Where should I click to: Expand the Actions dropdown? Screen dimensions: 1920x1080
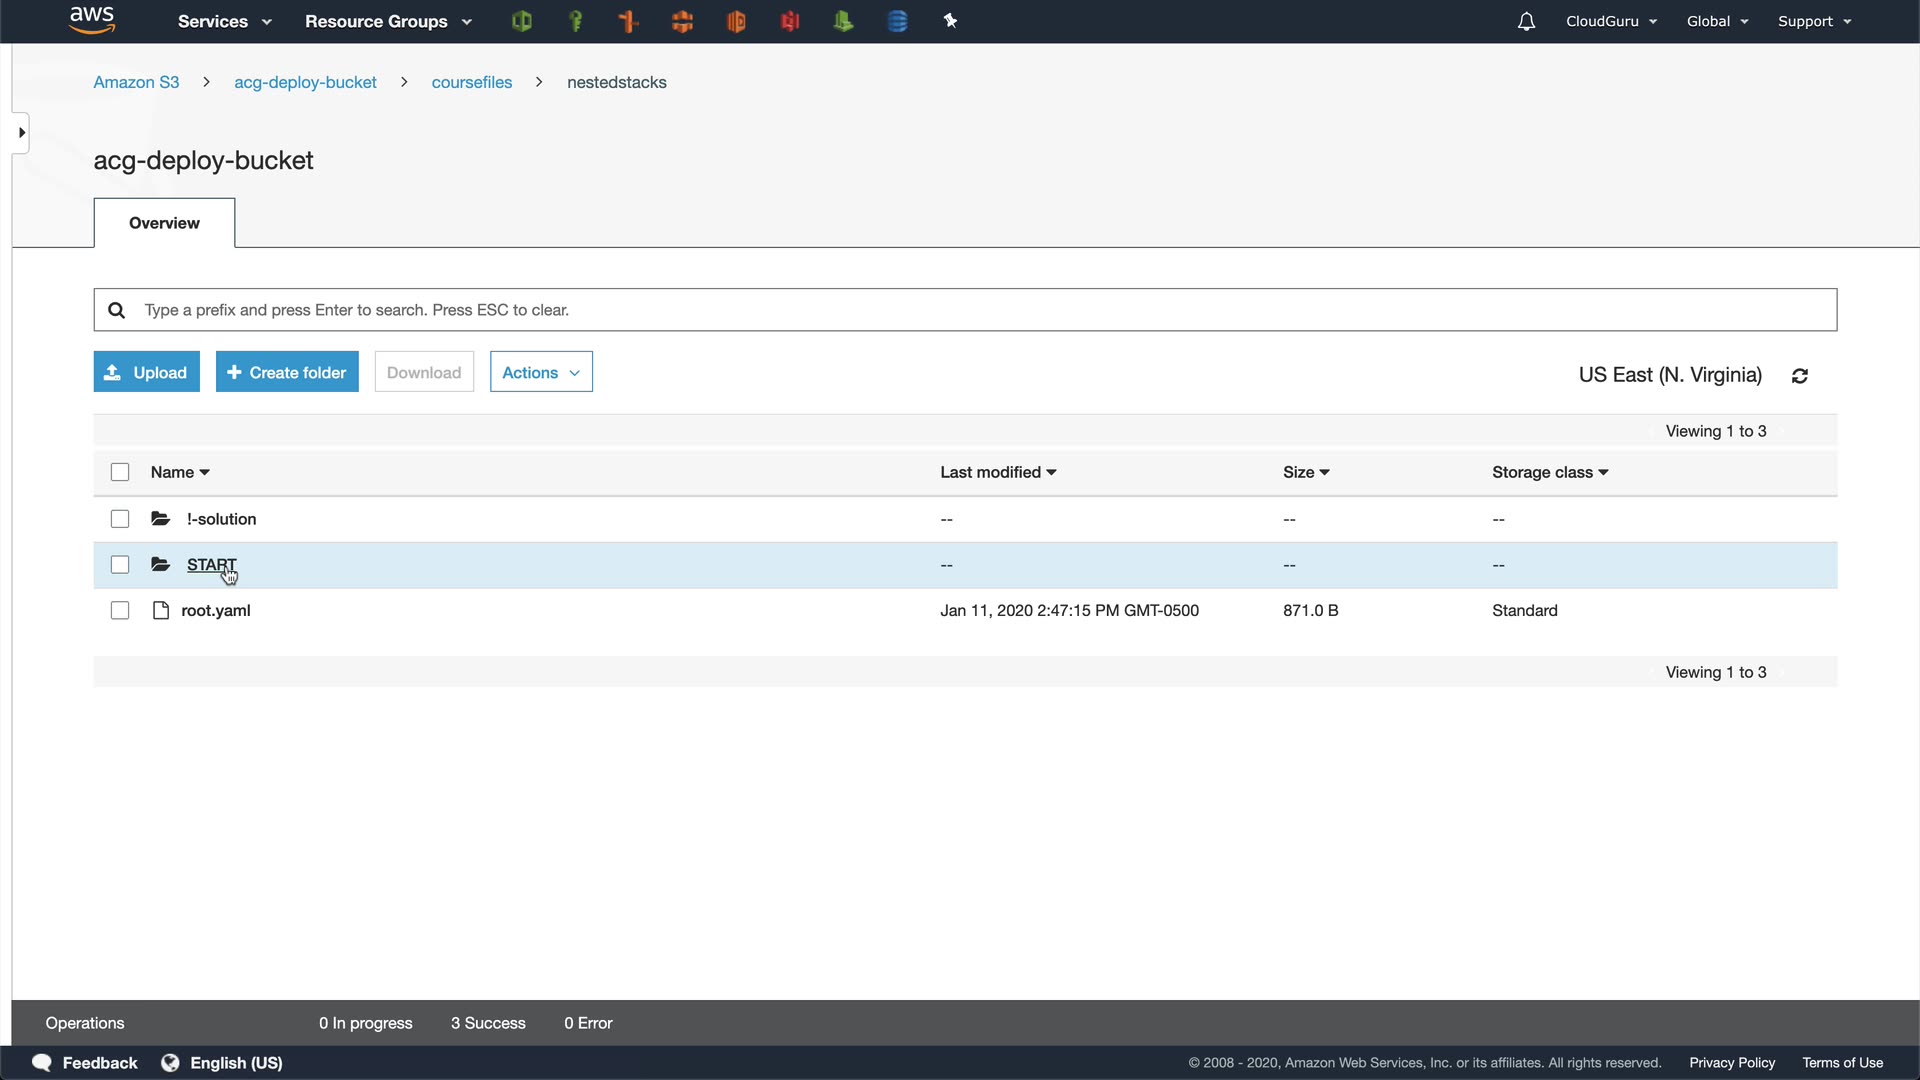tap(541, 372)
